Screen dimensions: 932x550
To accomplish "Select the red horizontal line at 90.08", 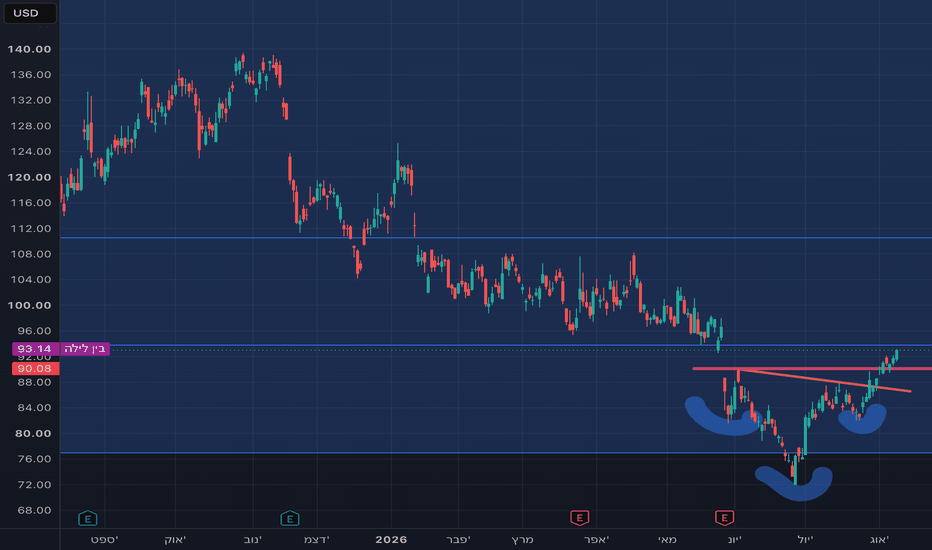I will coord(812,369).
